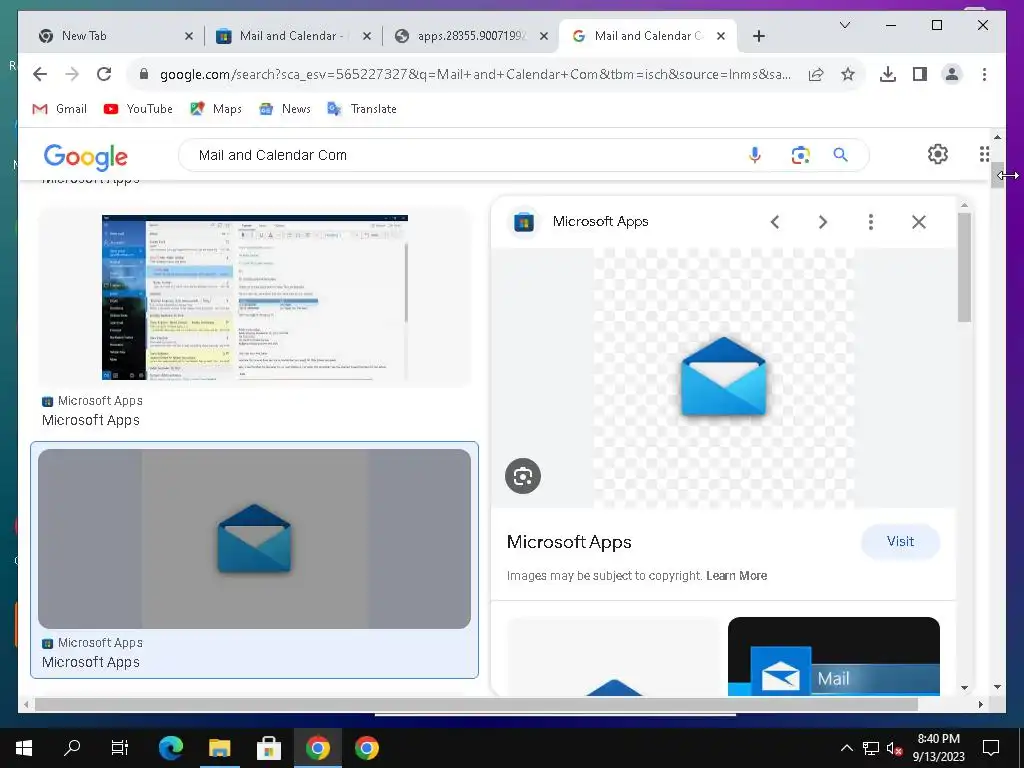1024x768 pixels.
Task: Close the apps.28355 tab
Action: (543, 36)
